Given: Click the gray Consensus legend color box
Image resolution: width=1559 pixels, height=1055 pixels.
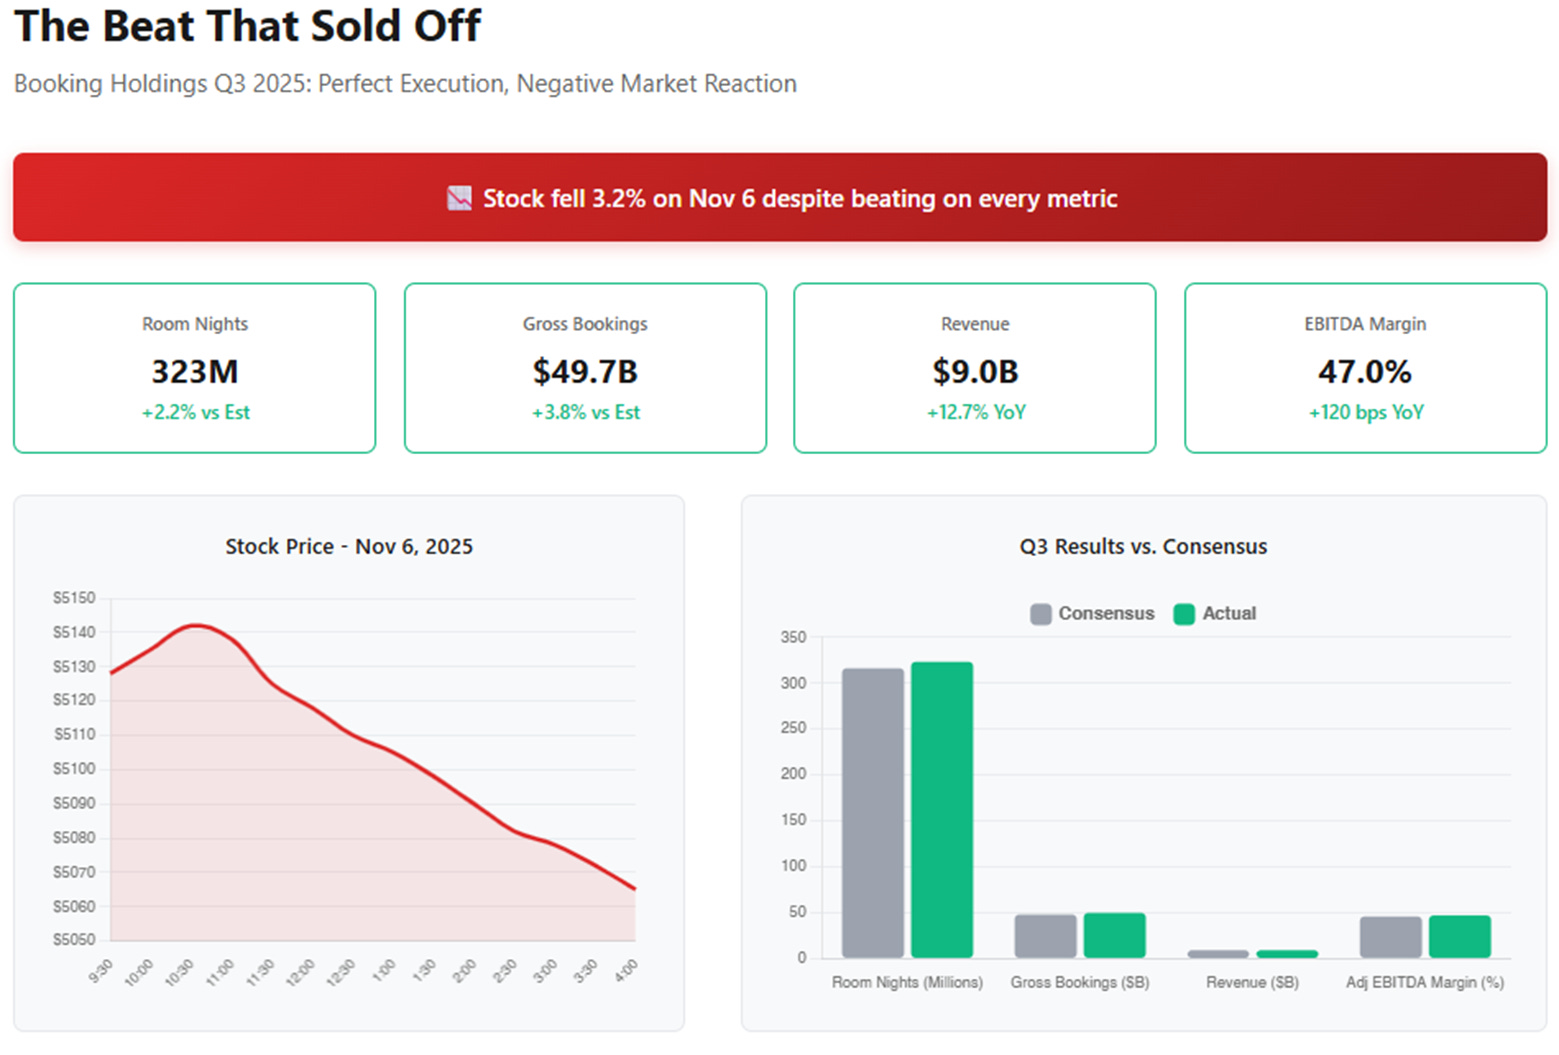Looking at the screenshot, I should point(1041,614).
